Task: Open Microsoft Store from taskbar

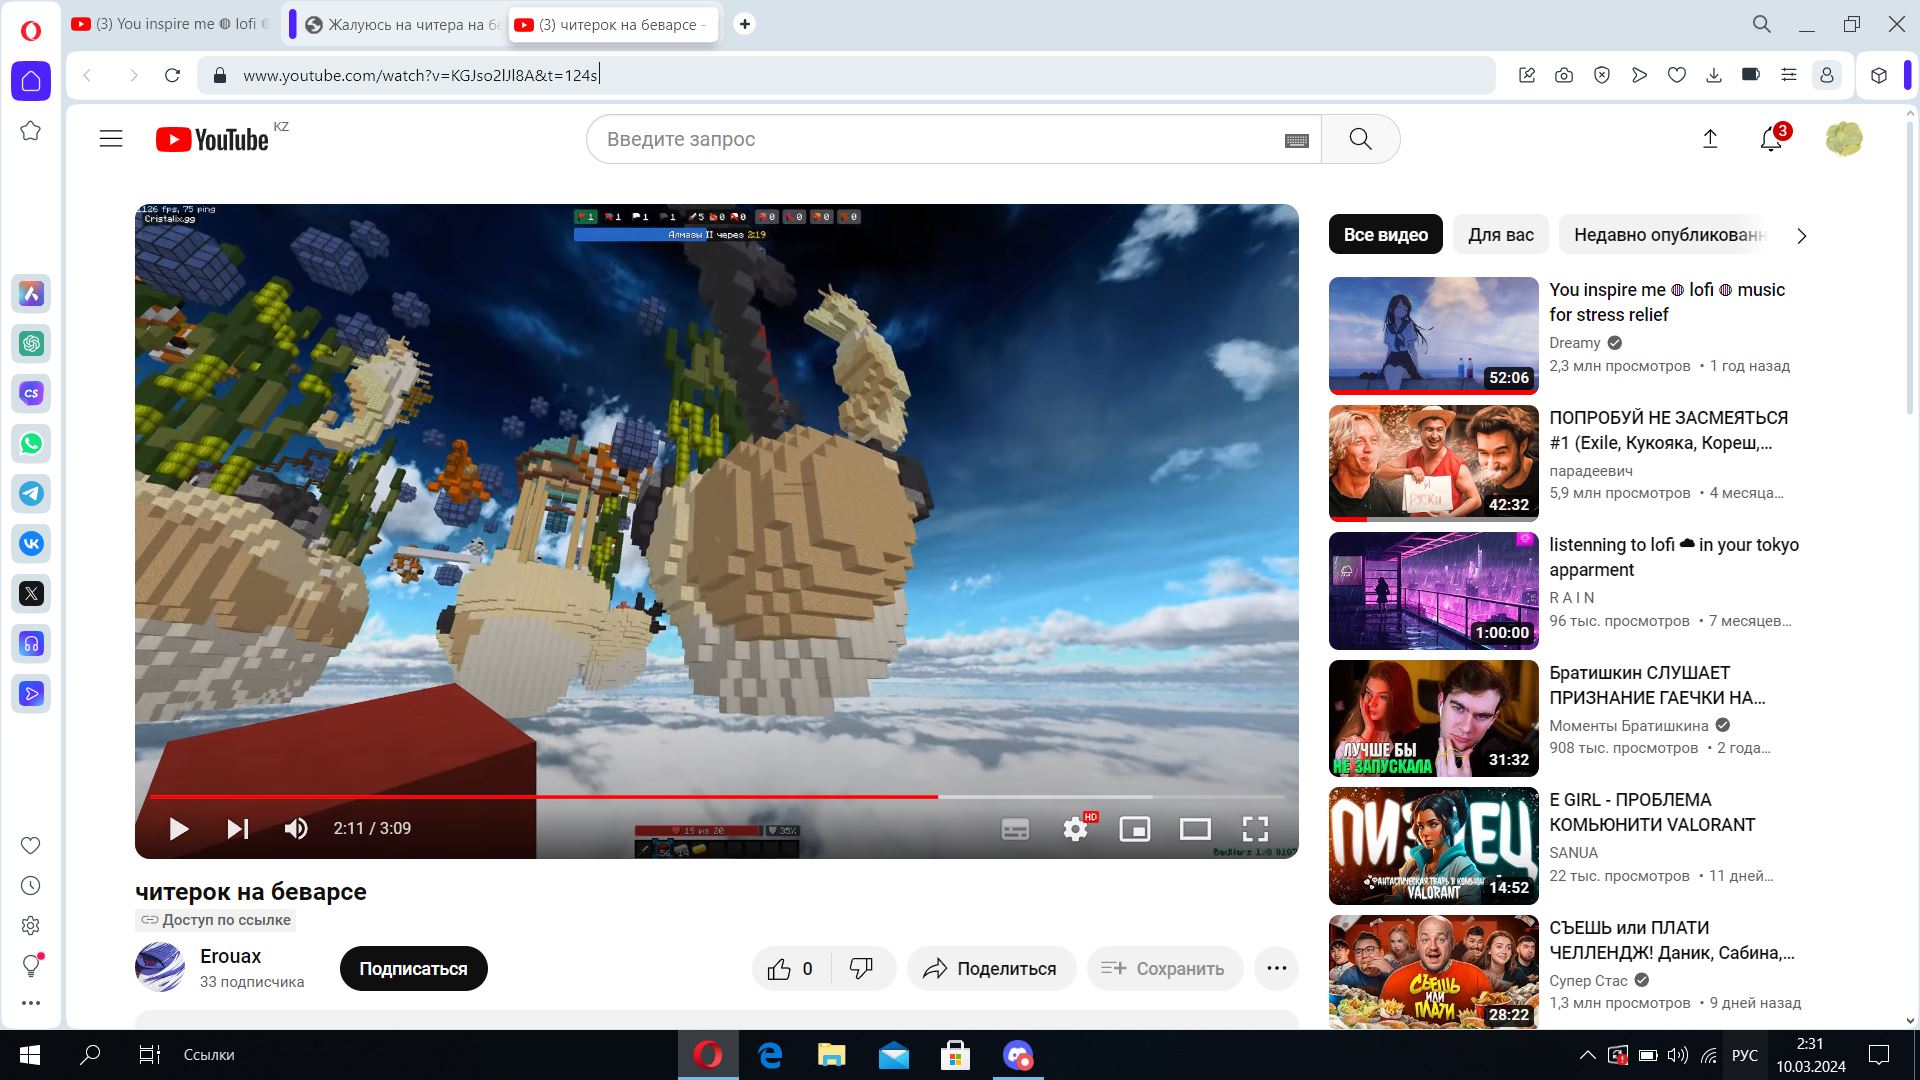Action: [955, 1055]
